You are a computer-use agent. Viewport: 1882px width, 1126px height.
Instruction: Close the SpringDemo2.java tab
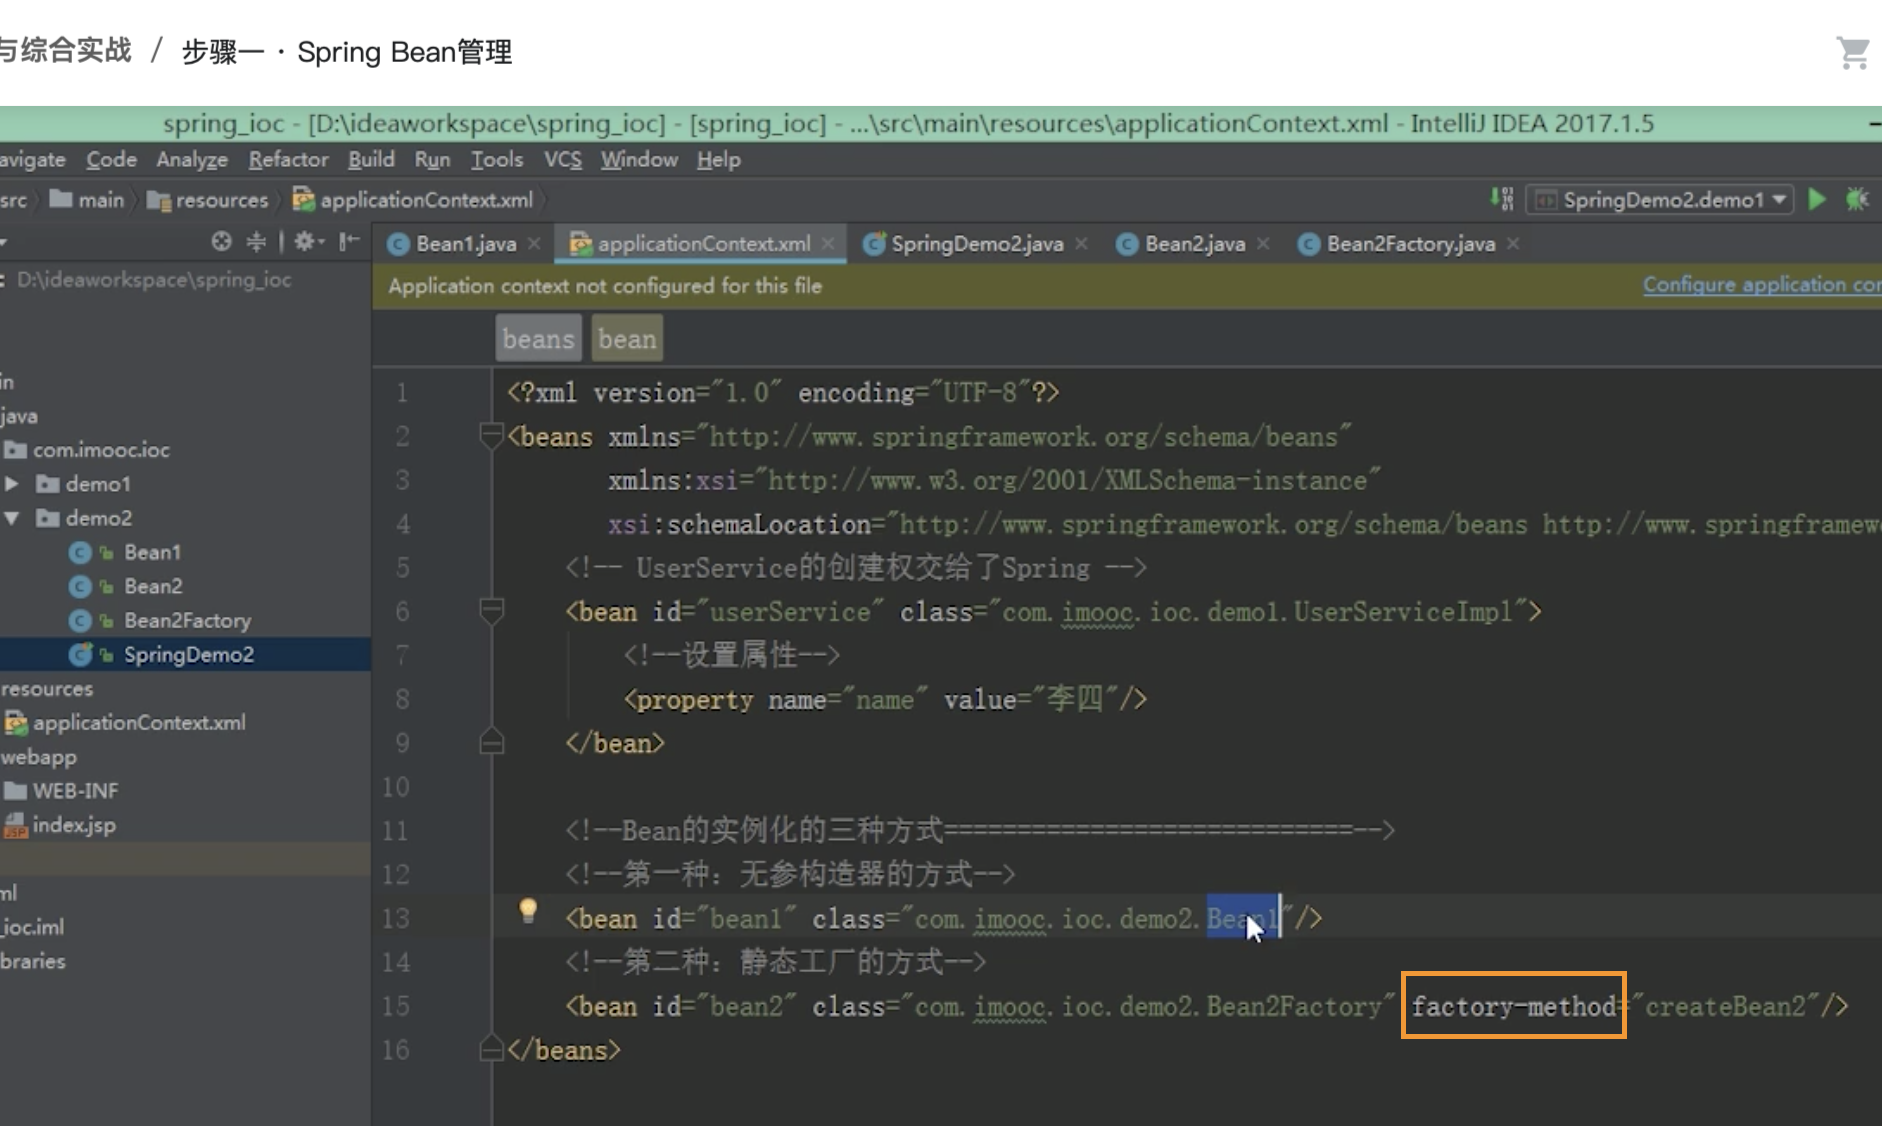click(x=1081, y=244)
